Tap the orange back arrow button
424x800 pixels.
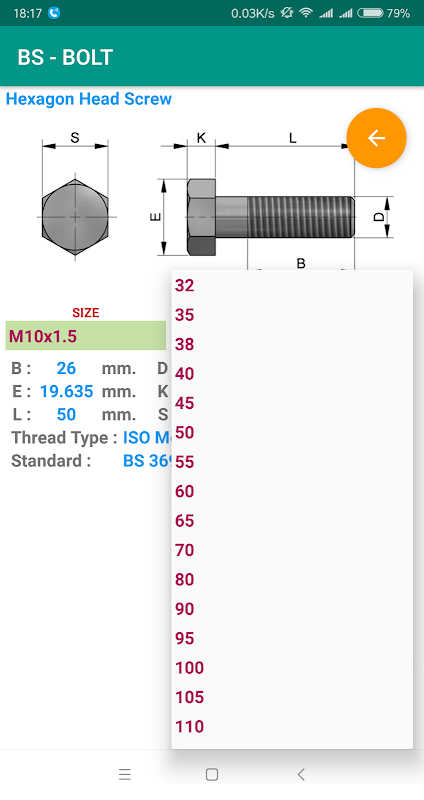[x=376, y=138]
